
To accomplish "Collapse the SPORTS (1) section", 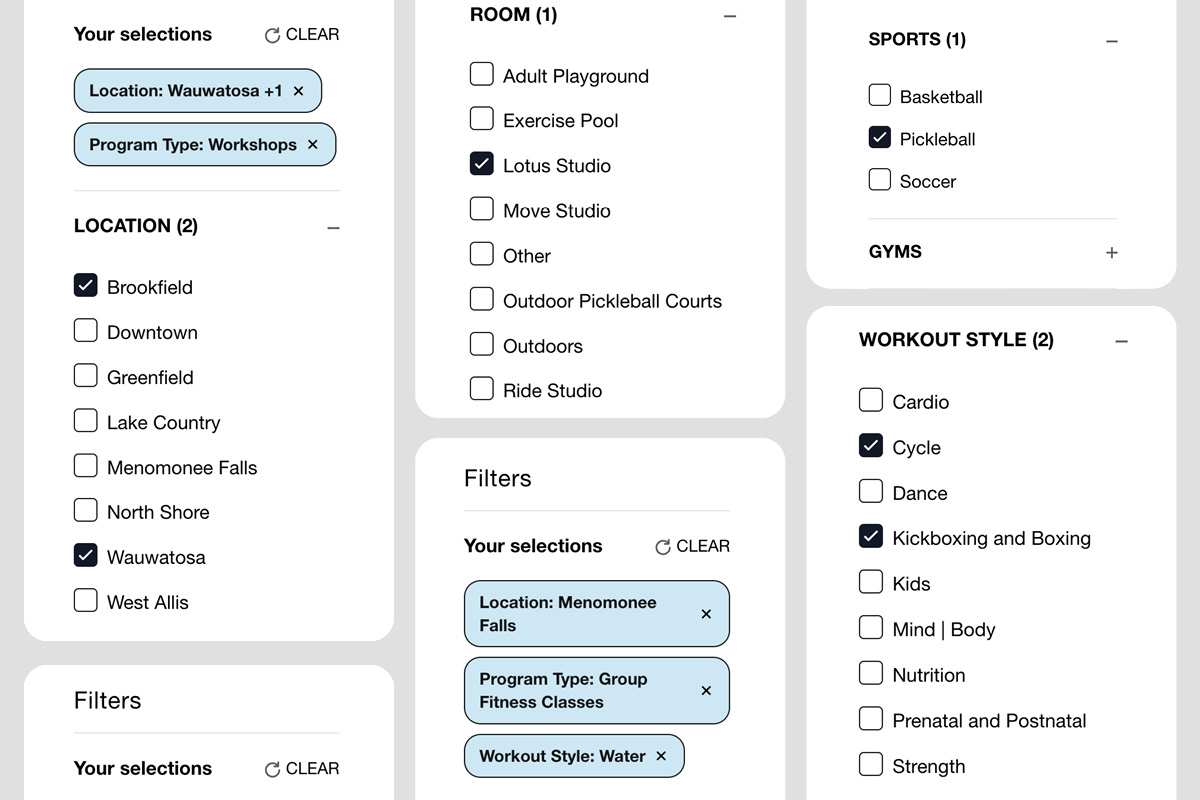I will coord(1112,41).
